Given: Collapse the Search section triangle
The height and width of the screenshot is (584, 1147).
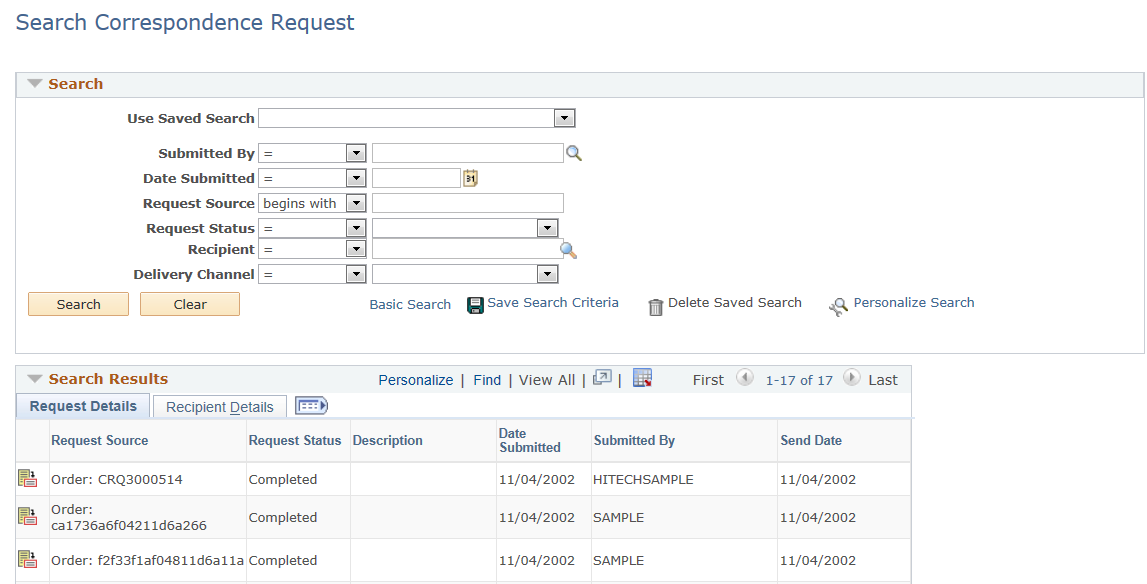Looking at the screenshot, I should click(x=34, y=83).
